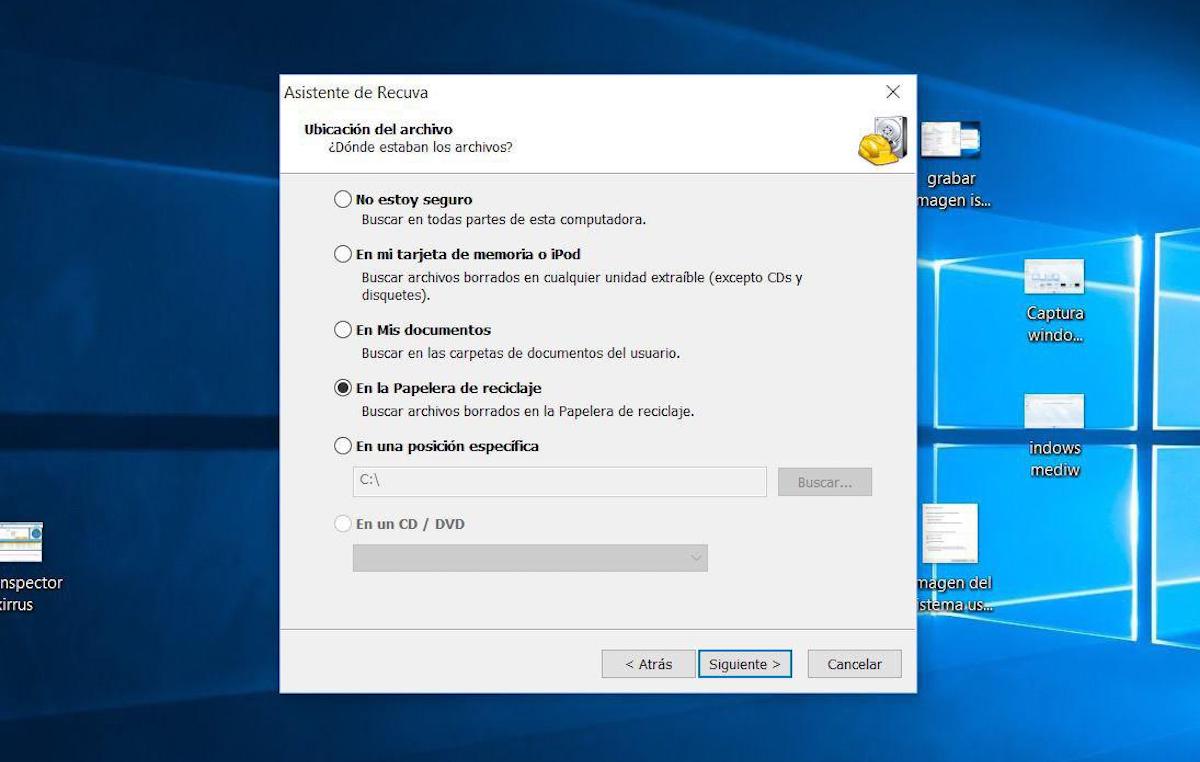The image size is (1200, 762).
Task: Go back with the '< Atrás' button
Action: coord(648,664)
